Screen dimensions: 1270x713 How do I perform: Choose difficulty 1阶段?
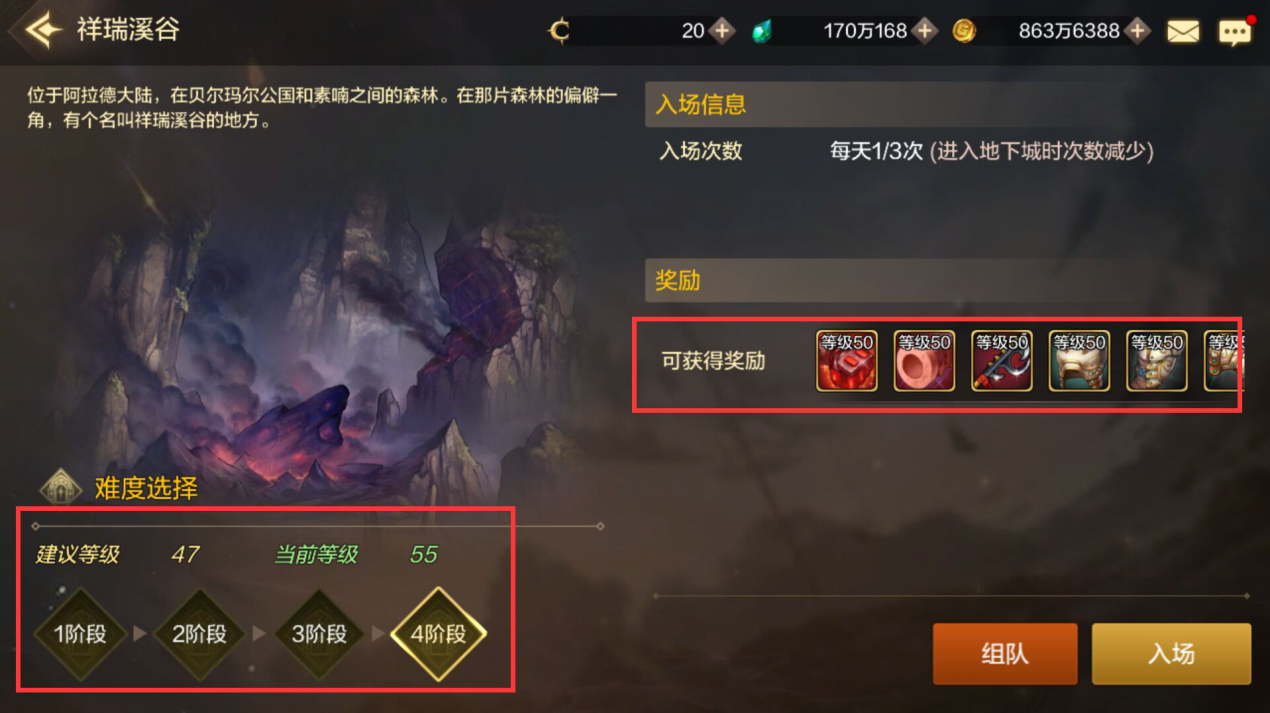click(80, 634)
